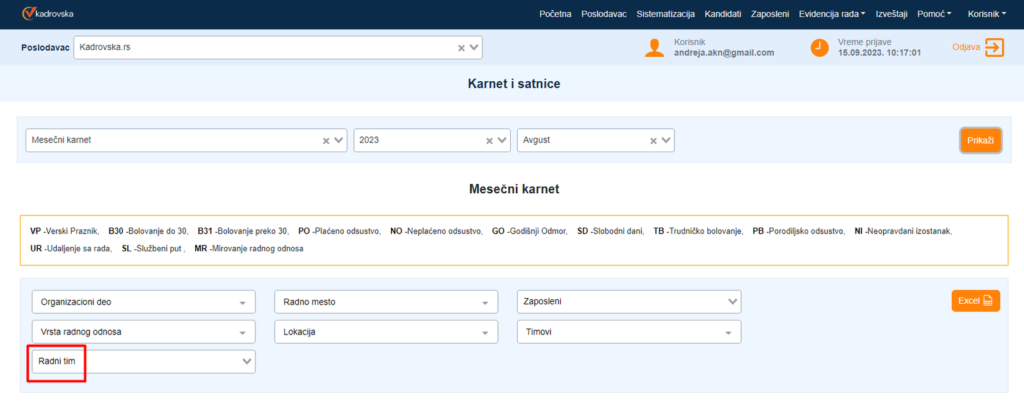The width and height of the screenshot is (1024, 401).
Task: Click the Kadrovska logo
Action: pos(48,14)
